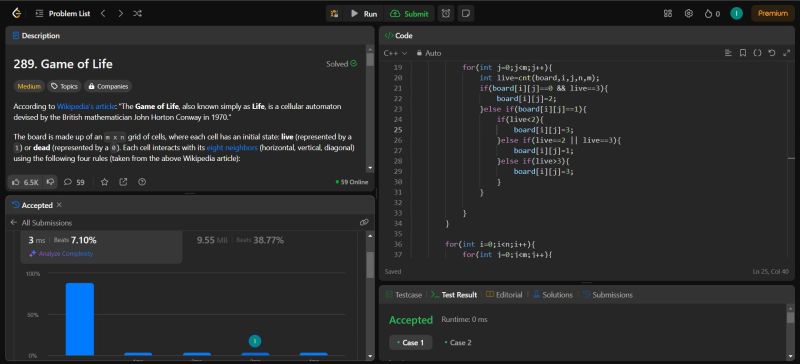Click the description panel scrollbar
Screen dimensions: 800x364
[x=370, y=60]
